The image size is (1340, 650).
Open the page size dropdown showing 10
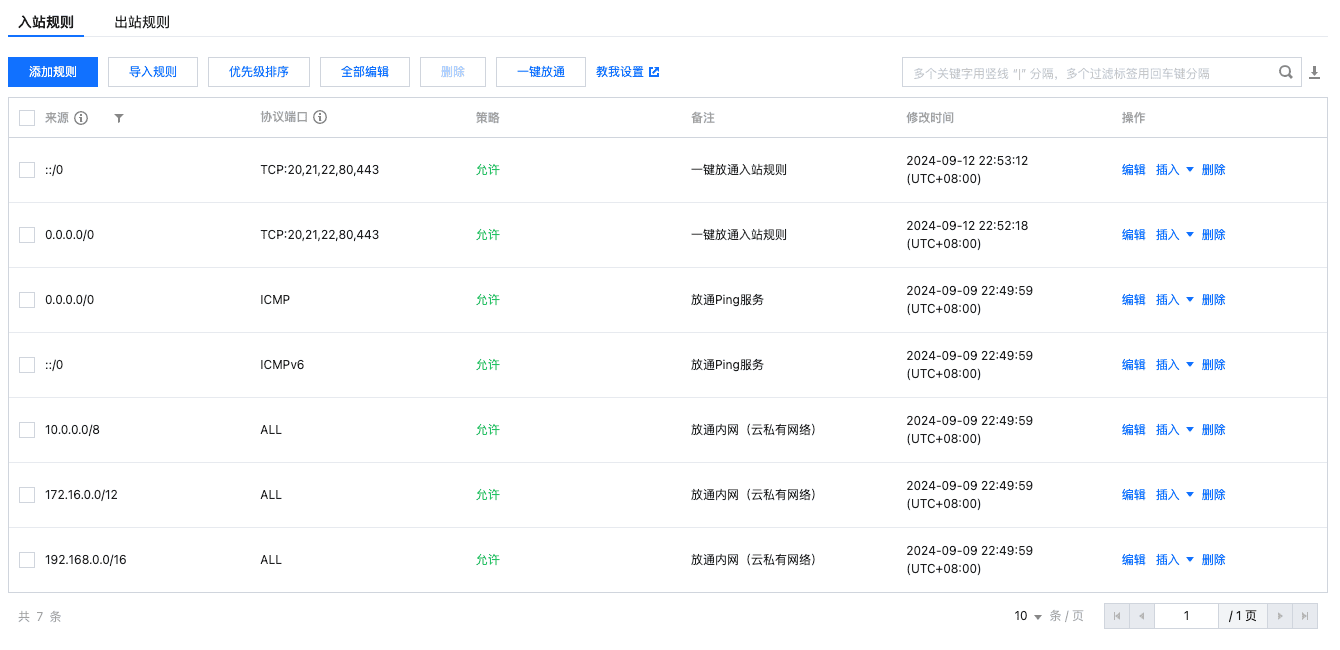[1025, 616]
